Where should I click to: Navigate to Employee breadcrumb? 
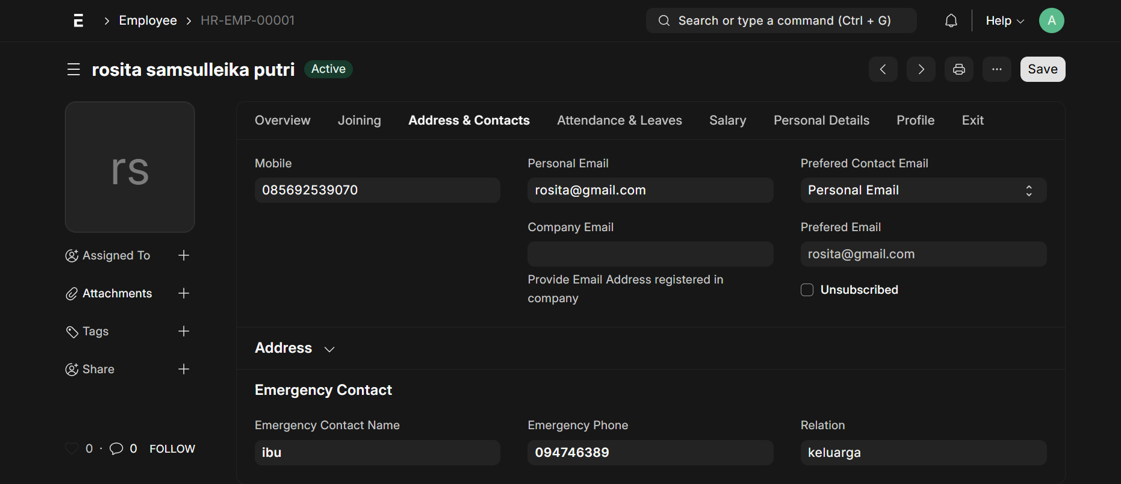[x=148, y=21]
